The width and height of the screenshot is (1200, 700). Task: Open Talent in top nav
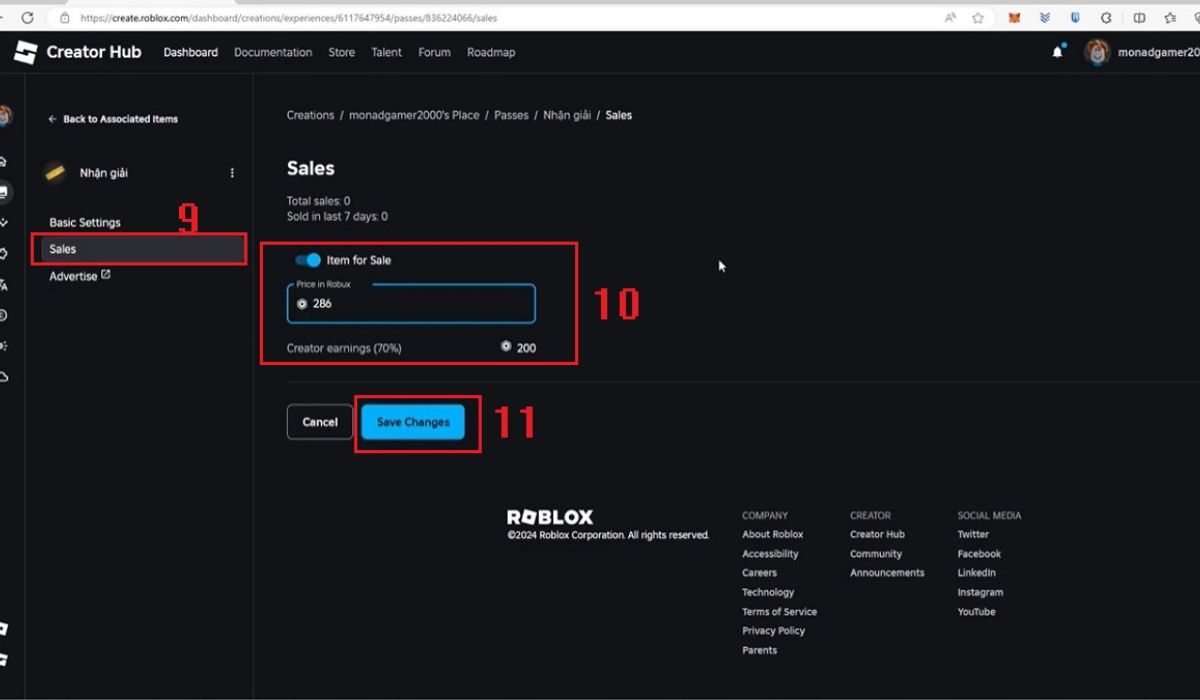pyautogui.click(x=386, y=52)
